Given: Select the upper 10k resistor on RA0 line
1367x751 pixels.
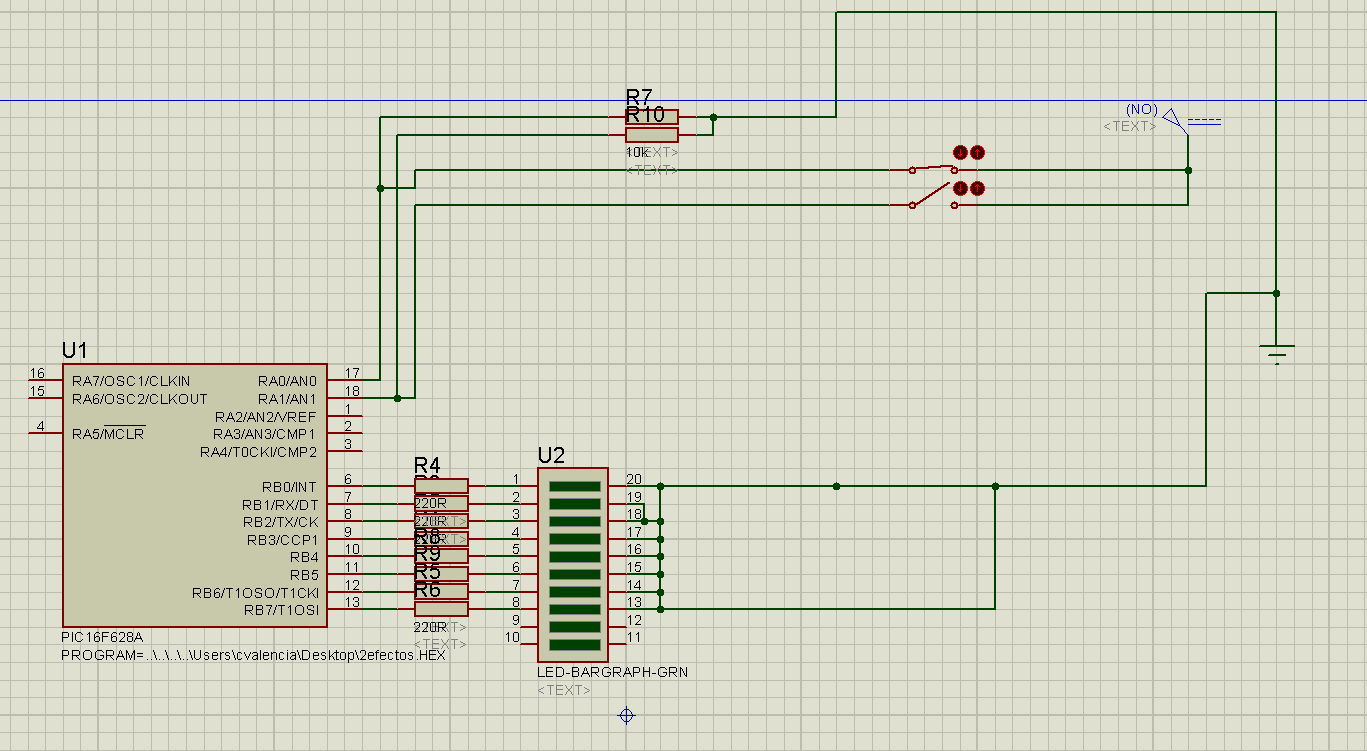Looking at the screenshot, I should click(651, 117).
